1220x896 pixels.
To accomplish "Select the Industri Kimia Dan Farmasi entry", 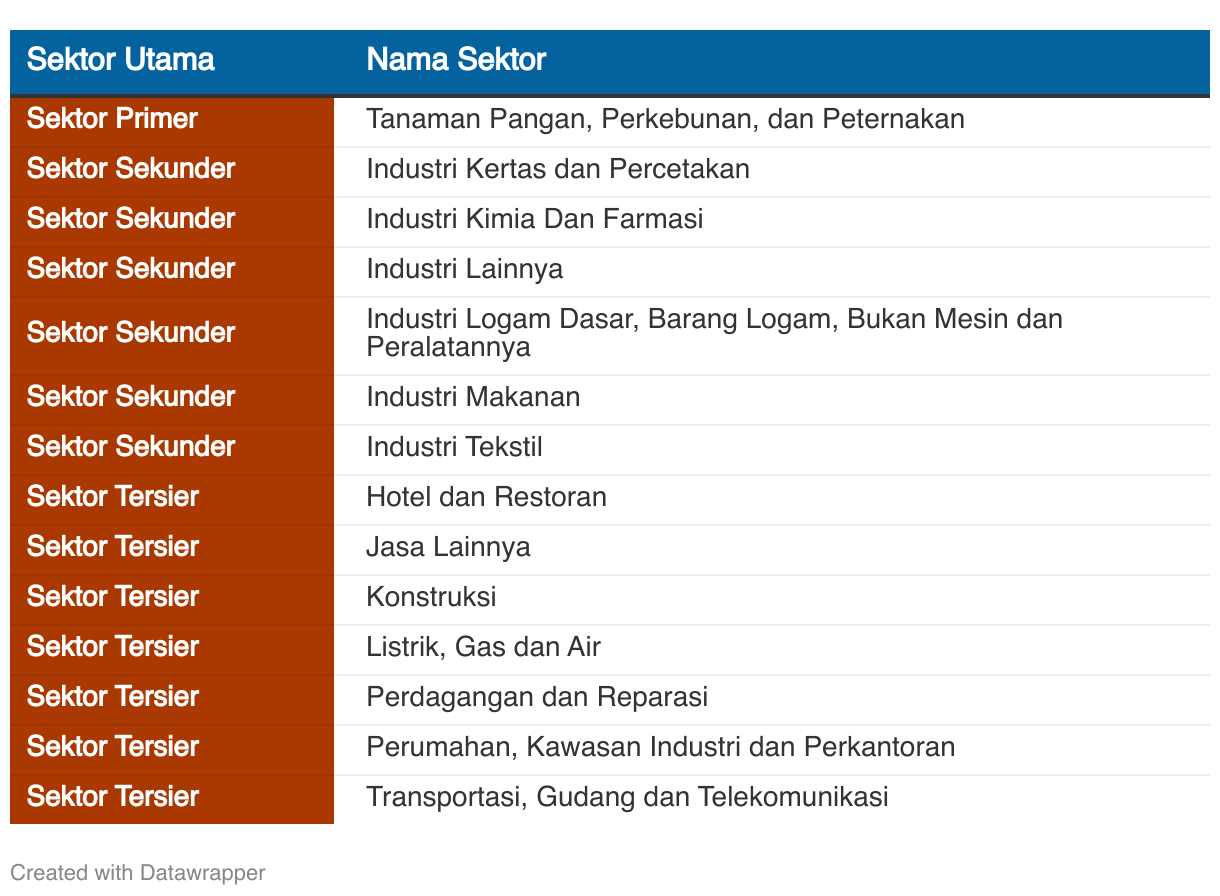I will click(x=535, y=220).
